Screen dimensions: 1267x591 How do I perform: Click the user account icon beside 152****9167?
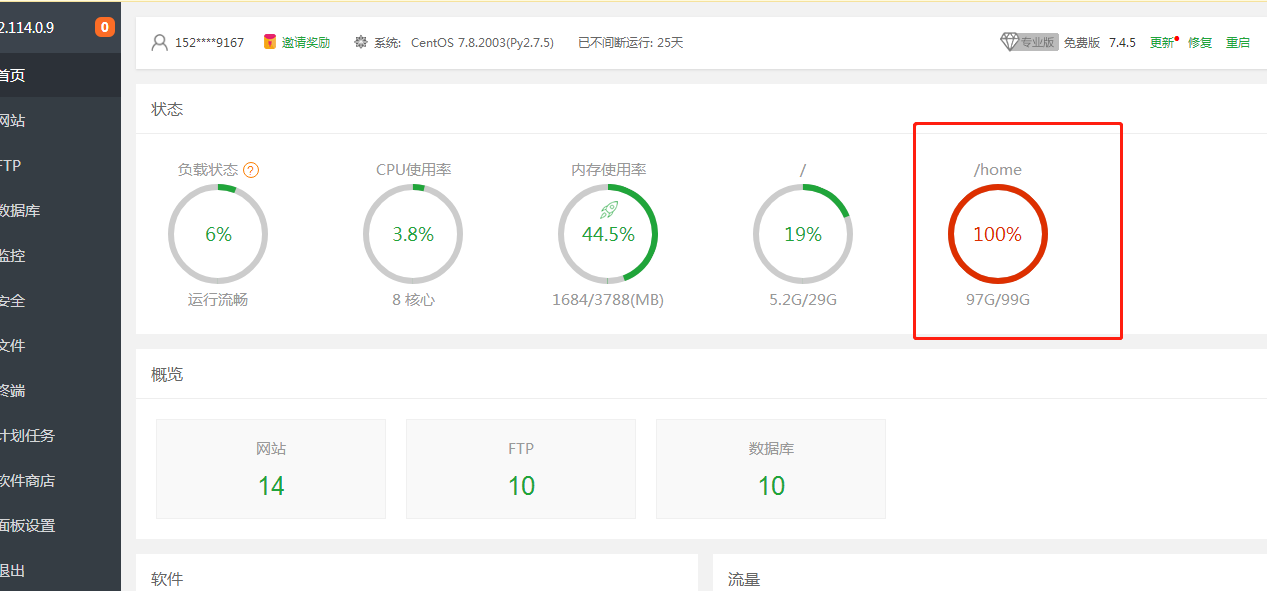pos(159,43)
